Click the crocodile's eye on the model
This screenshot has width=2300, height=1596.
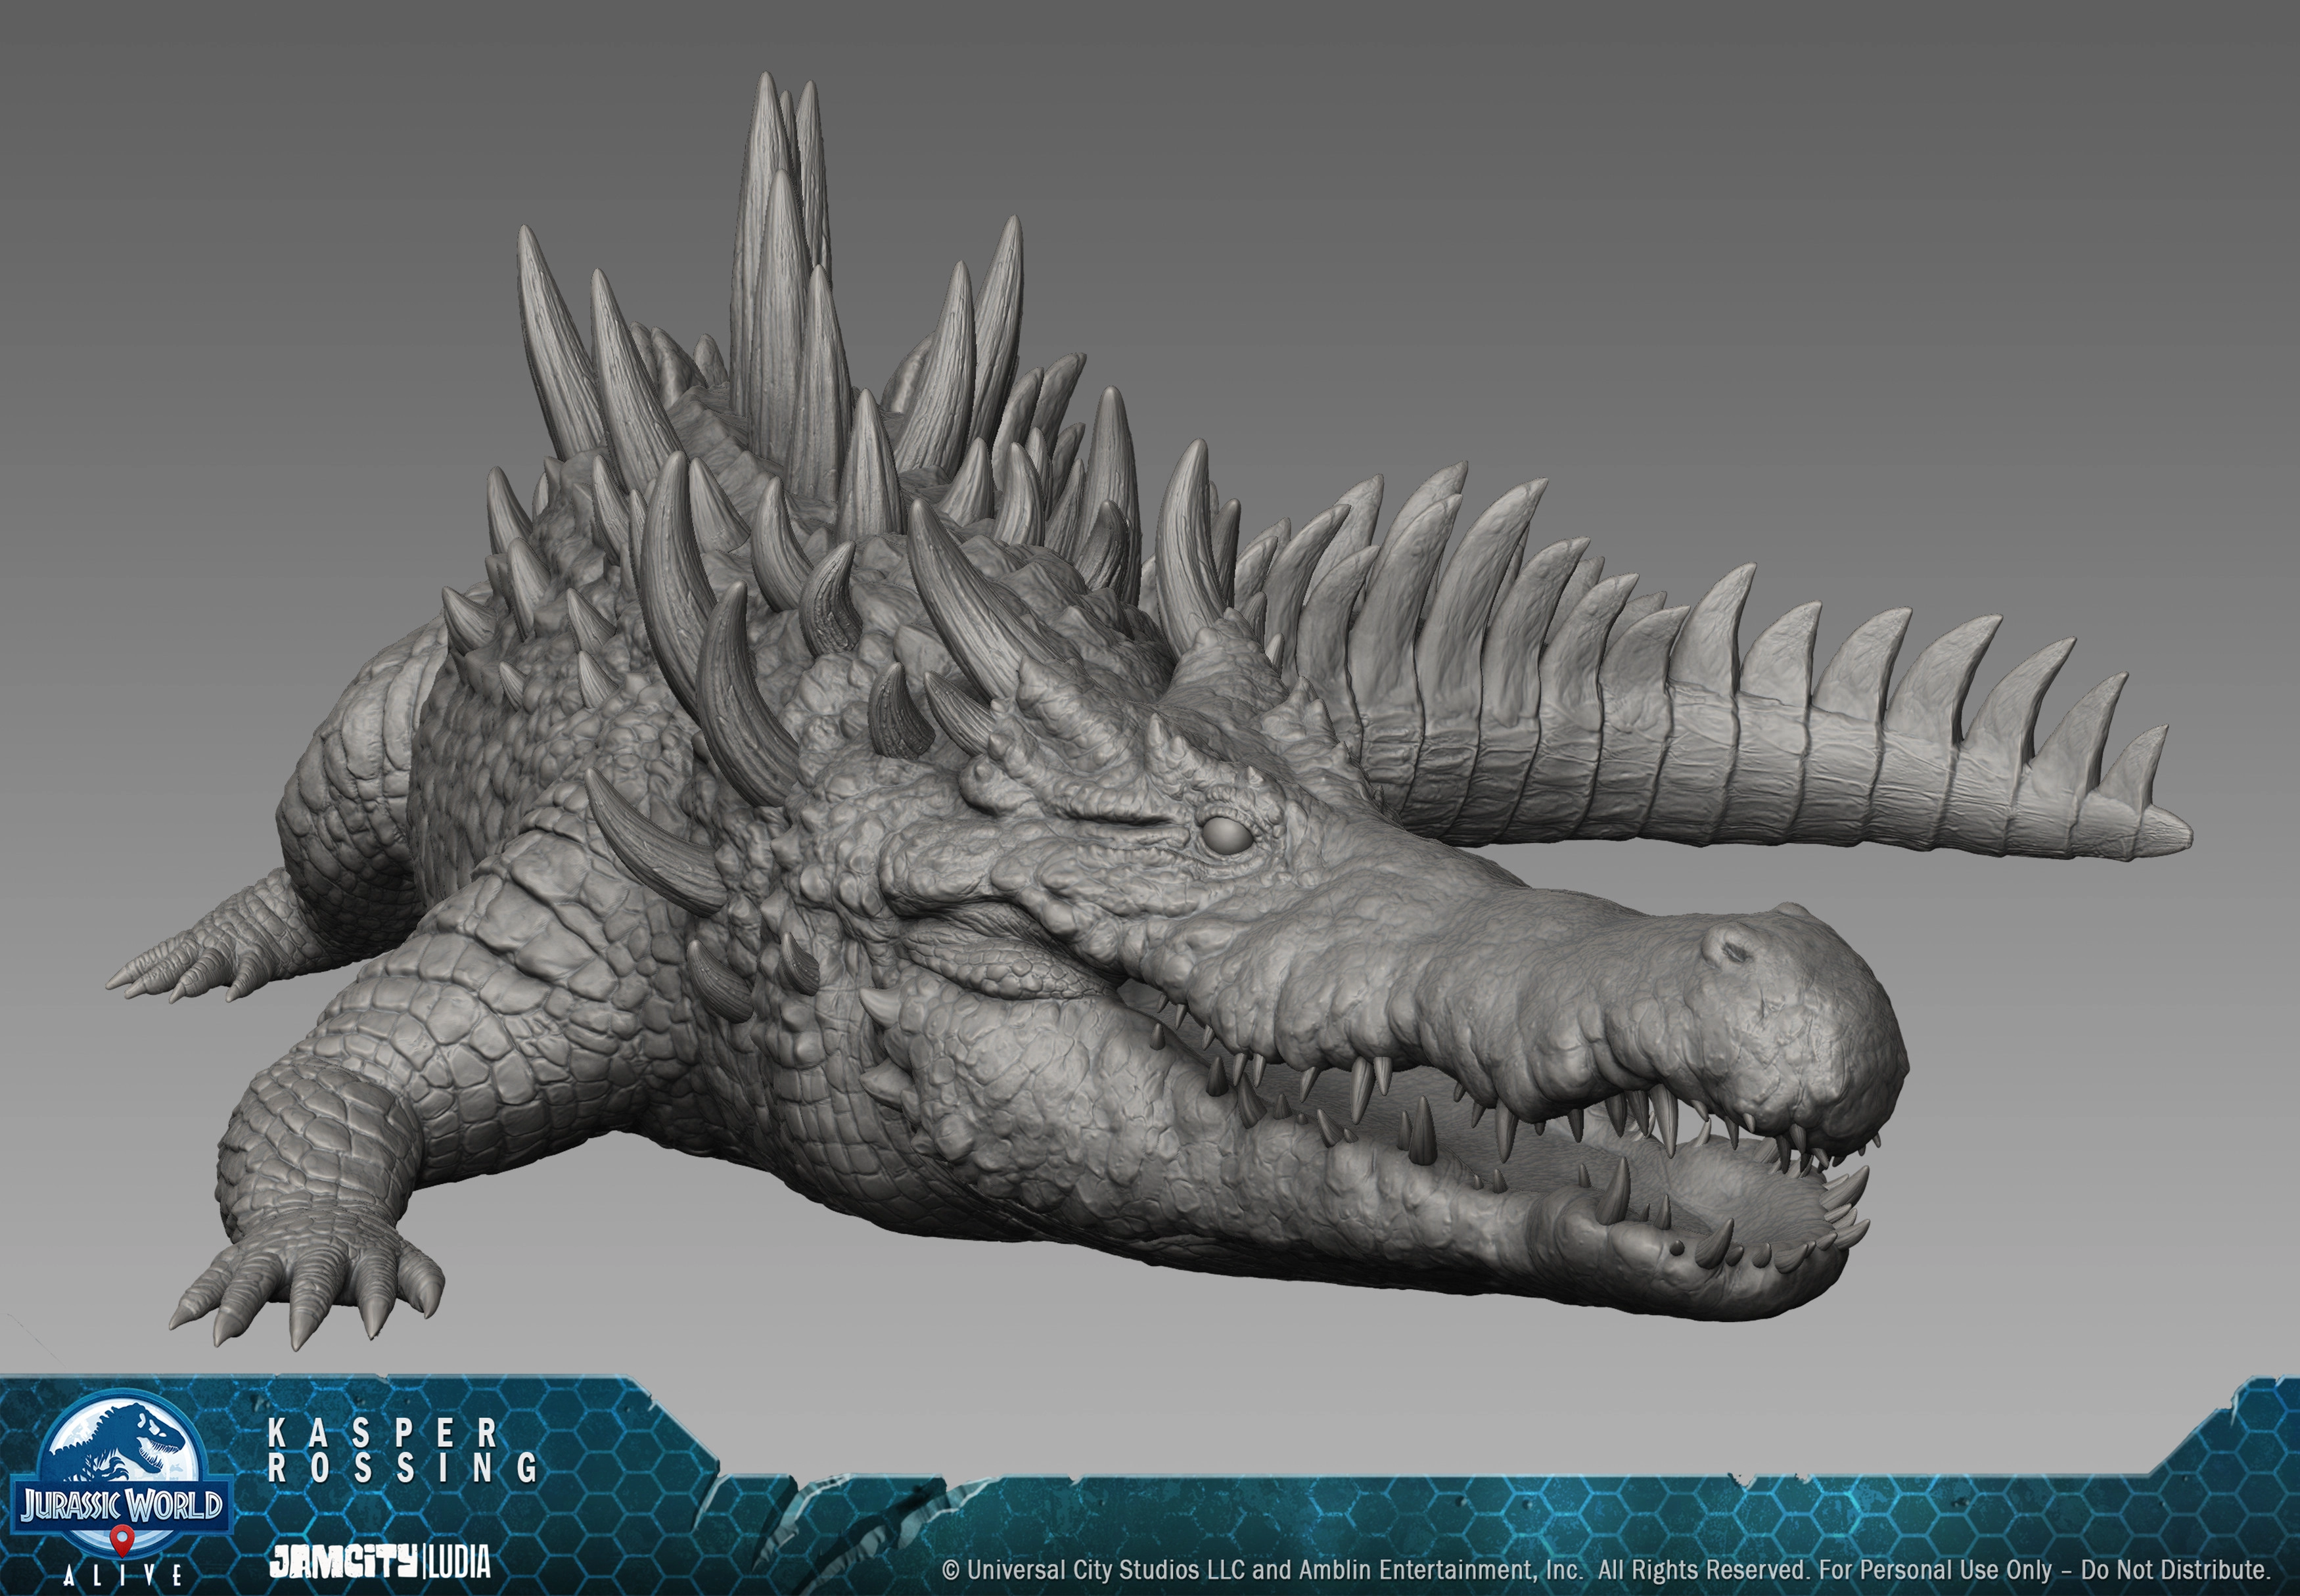coord(1226,835)
